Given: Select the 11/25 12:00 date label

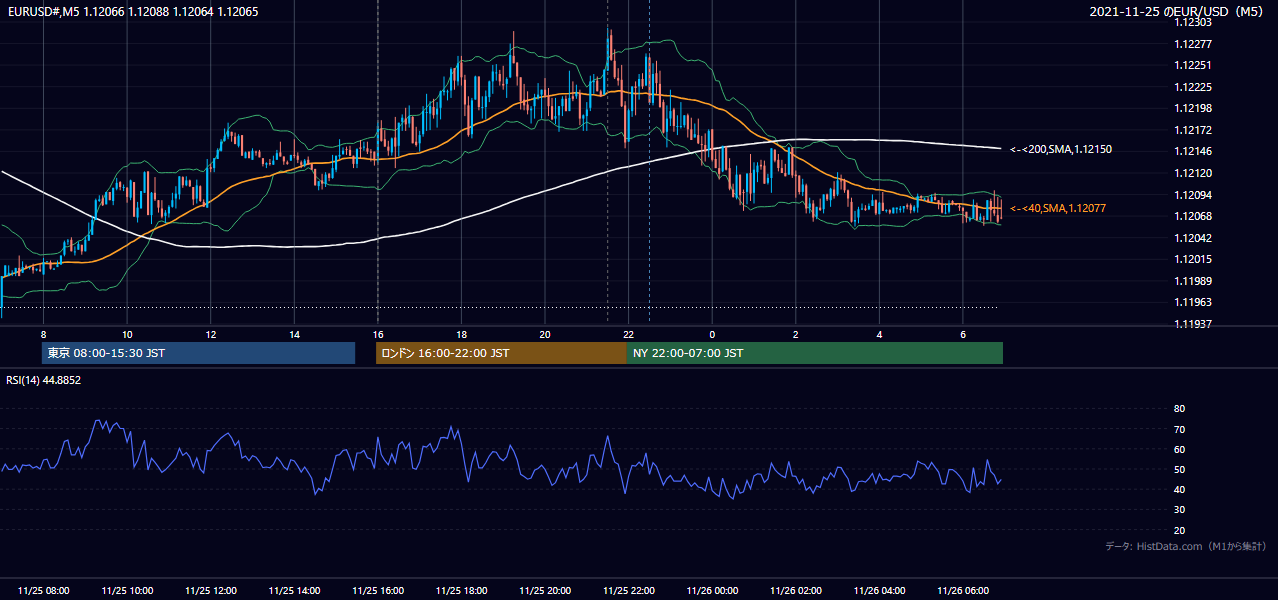Looking at the screenshot, I should tap(210, 591).
